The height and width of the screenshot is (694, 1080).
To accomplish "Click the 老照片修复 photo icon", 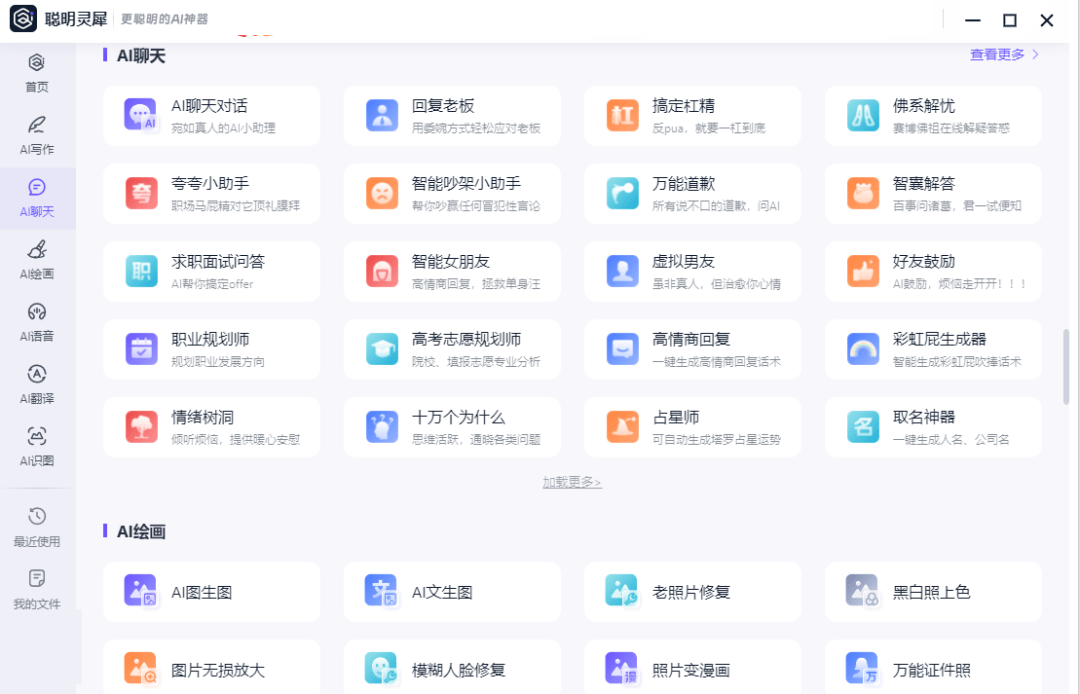I will tap(622, 591).
